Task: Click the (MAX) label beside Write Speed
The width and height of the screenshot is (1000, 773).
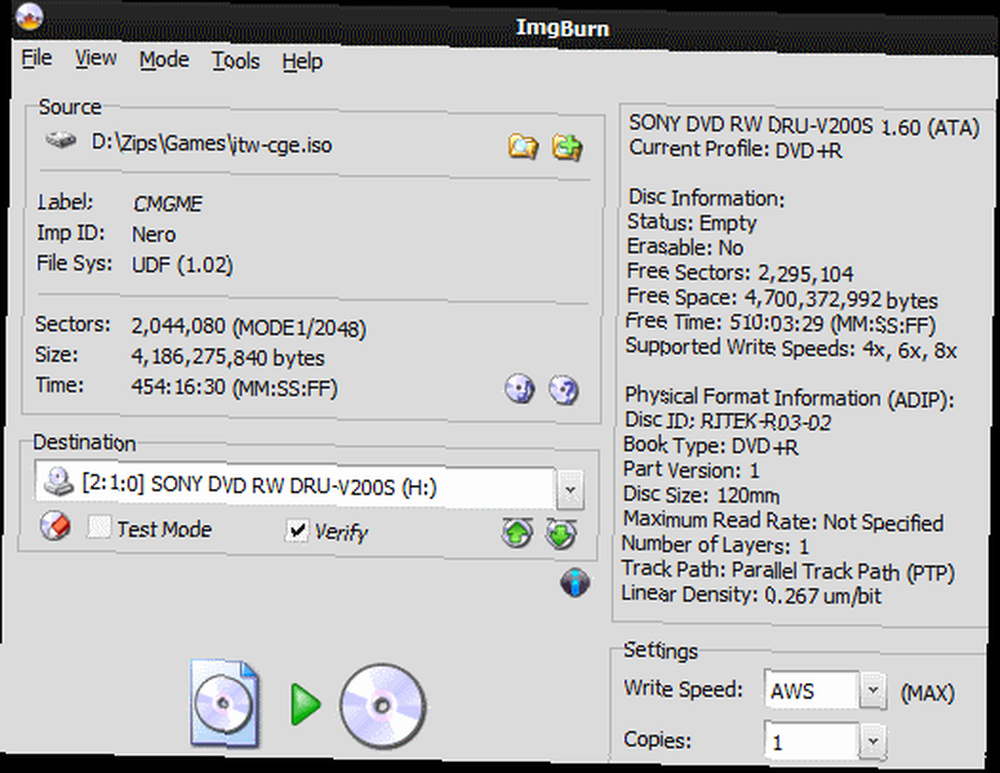Action: [x=927, y=693]
